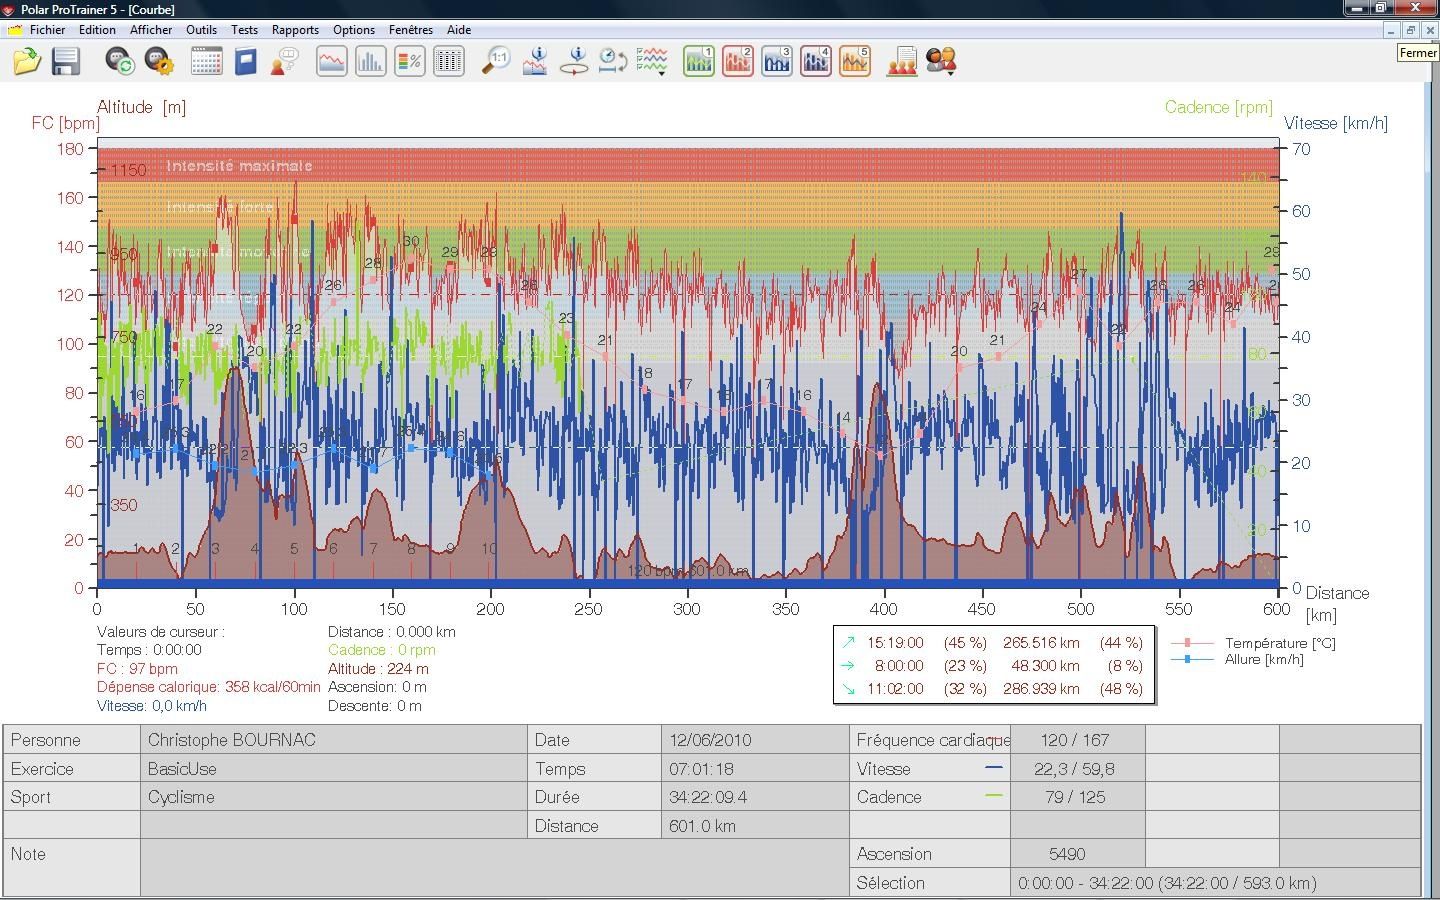Open the Rapports menu
This screenshot has height=900, width=1440.
295,30
